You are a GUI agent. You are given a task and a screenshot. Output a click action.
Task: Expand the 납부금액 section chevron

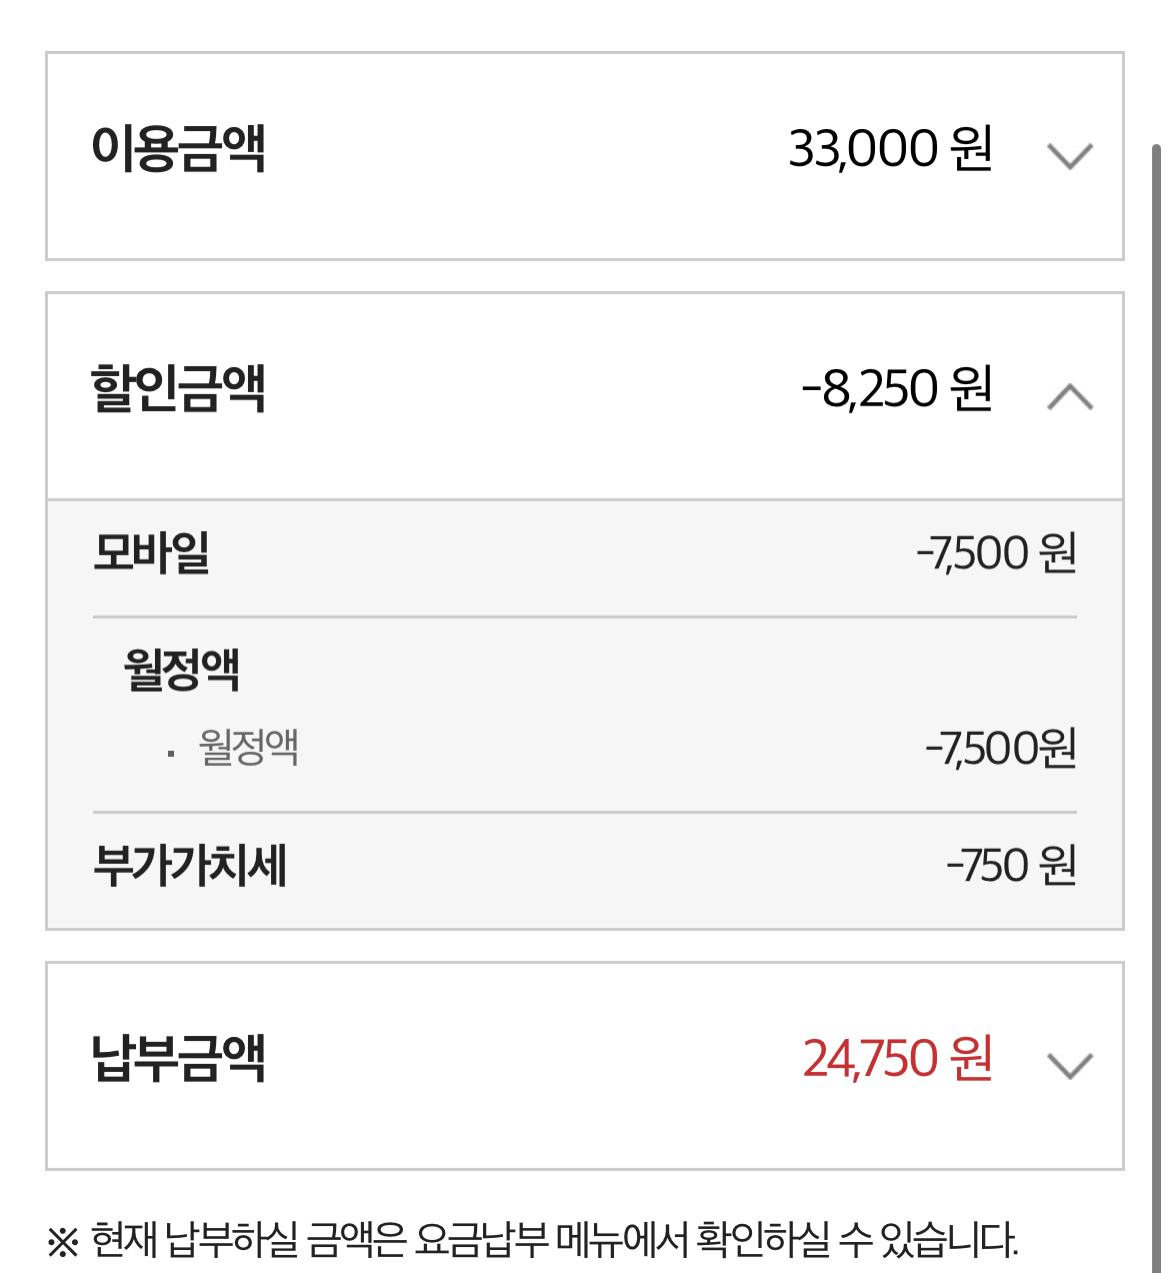click(x=1069, y=1066)
